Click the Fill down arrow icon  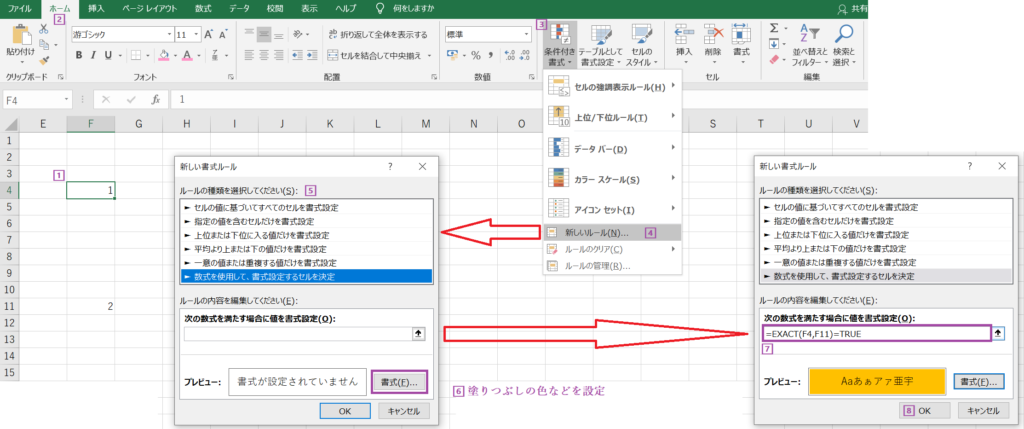774,44
